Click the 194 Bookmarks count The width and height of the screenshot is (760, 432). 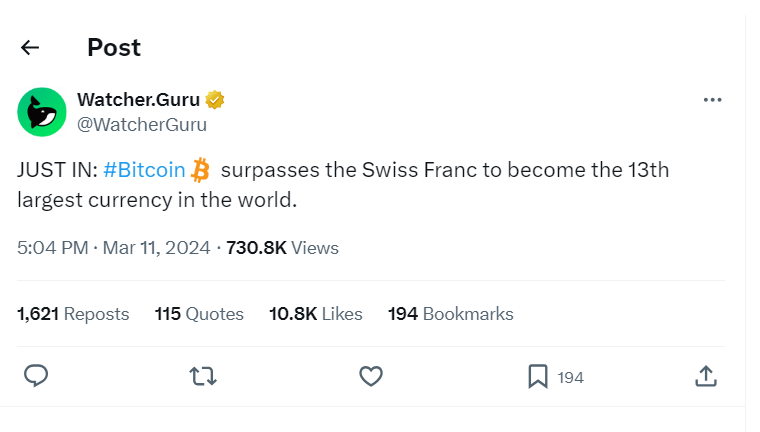click(450, 314)
